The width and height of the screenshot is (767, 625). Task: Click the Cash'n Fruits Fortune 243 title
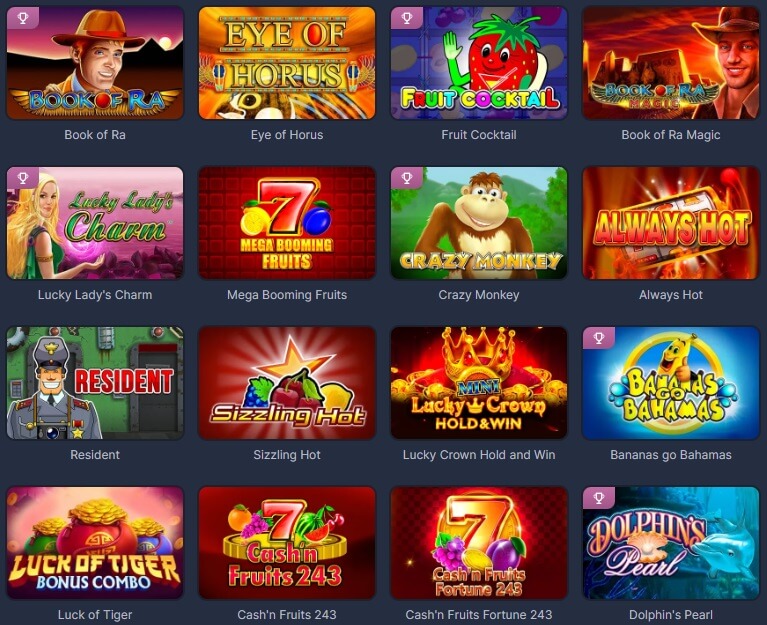(479, 614)
